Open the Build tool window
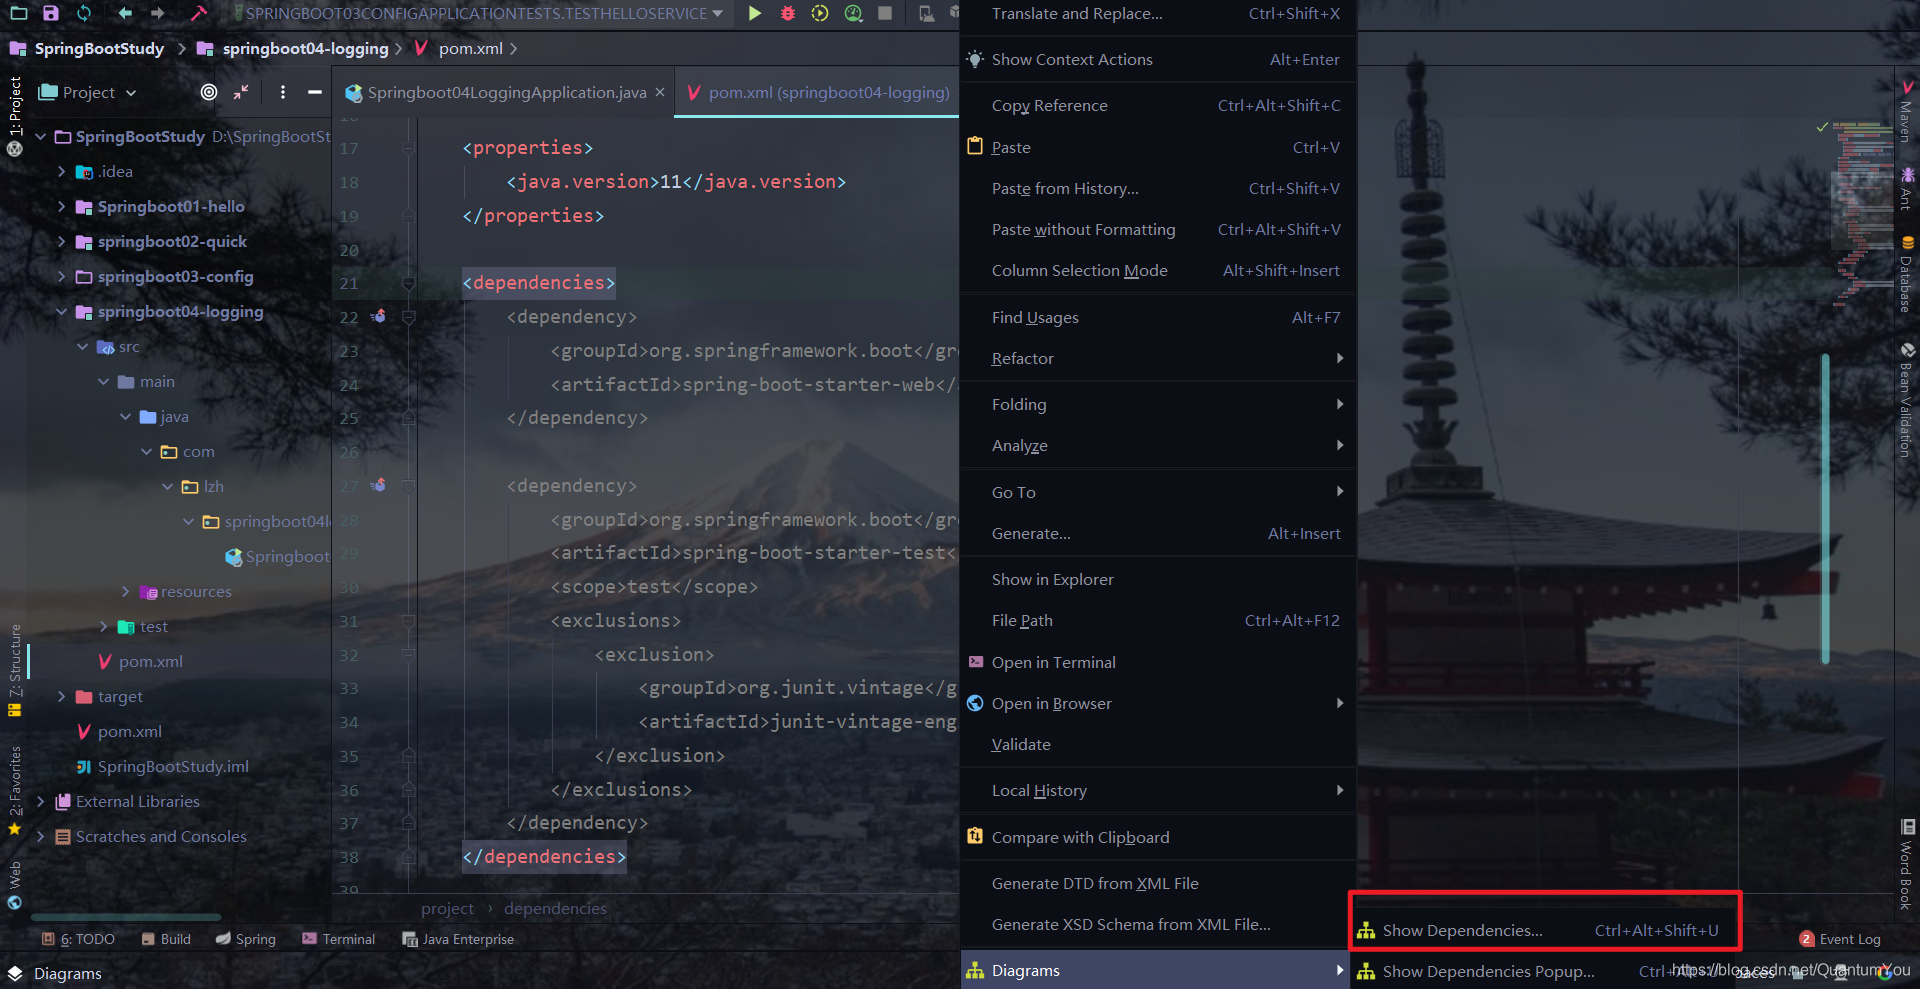The width and height of the screenshot is (1920, 989). point(166,939)
